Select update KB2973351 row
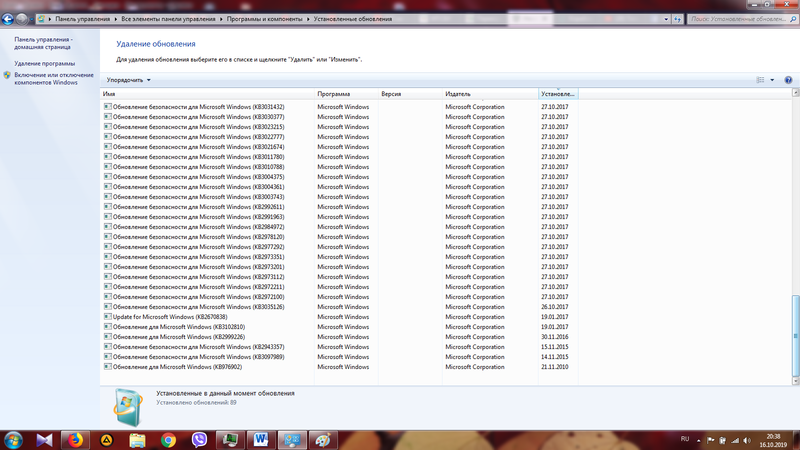 coord(339,257)
